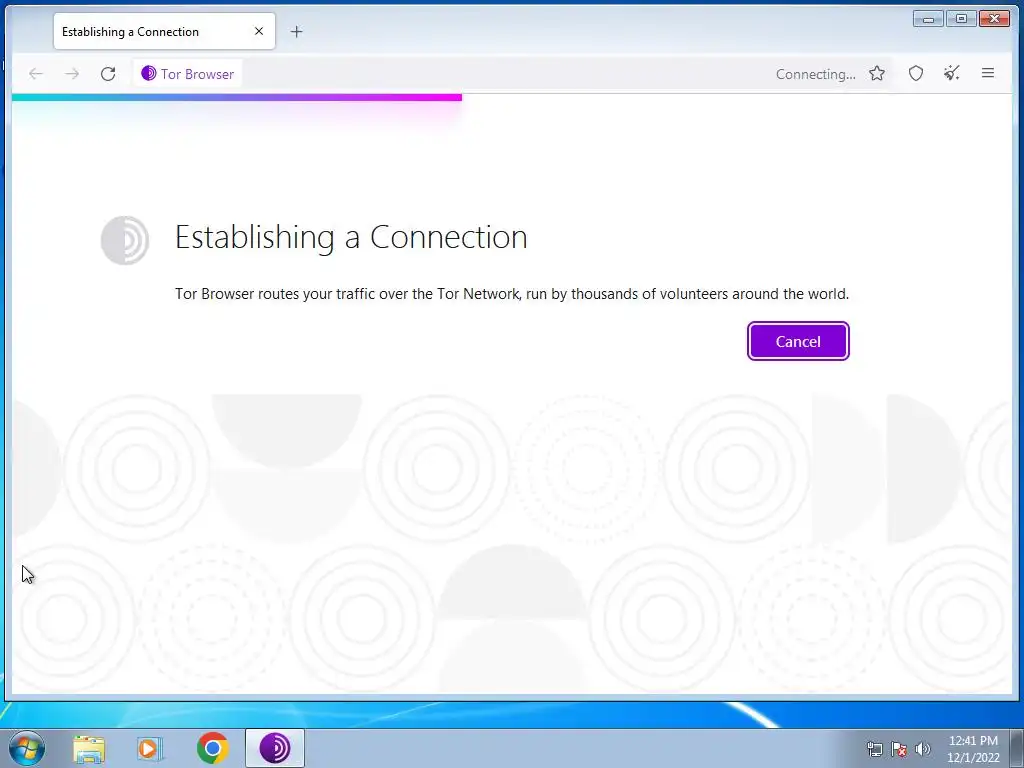
Task: Click the Forward navigation arrow
Action: click(x=72, y=74)
